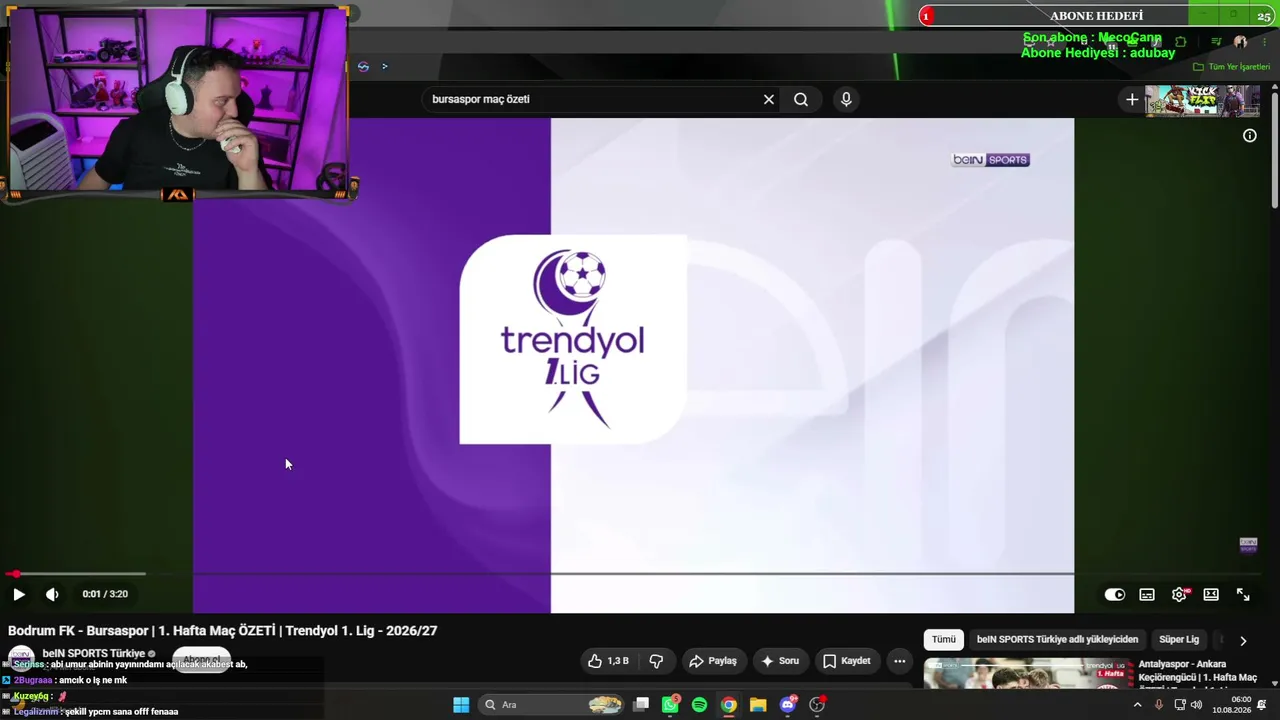Enter fullscreen mode
Viewport: 1280px width, 720px height.
point(1243,594)
